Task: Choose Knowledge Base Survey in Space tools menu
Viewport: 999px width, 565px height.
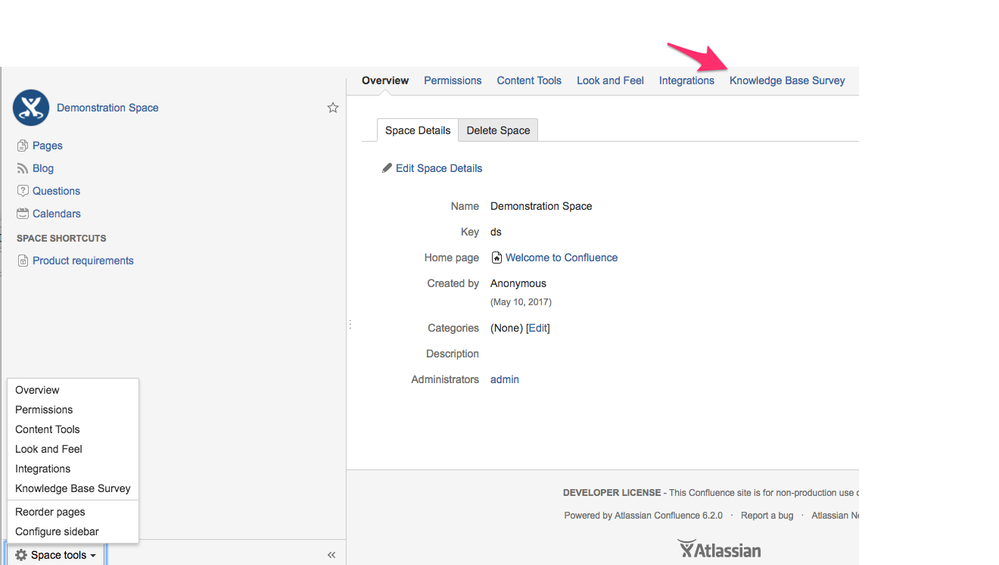Action: (73, 489)
